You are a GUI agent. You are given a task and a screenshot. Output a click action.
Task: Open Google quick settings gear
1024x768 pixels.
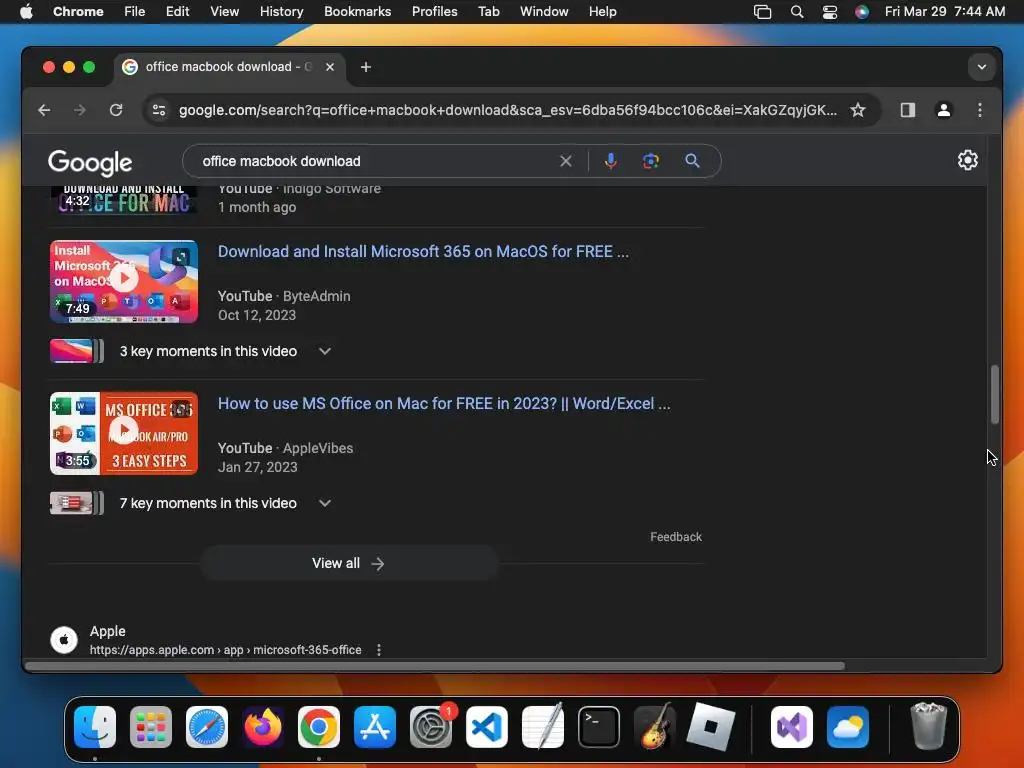coord(967,160)
